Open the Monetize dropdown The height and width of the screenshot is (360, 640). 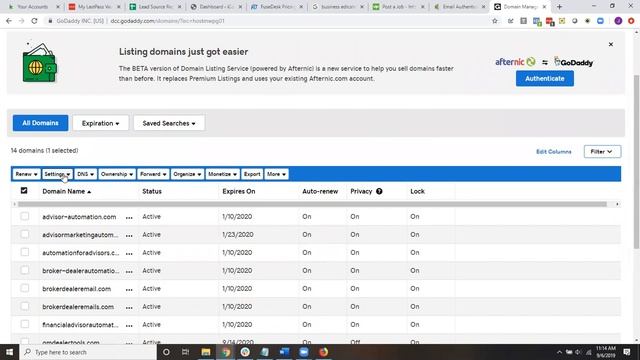pos(222,174)
